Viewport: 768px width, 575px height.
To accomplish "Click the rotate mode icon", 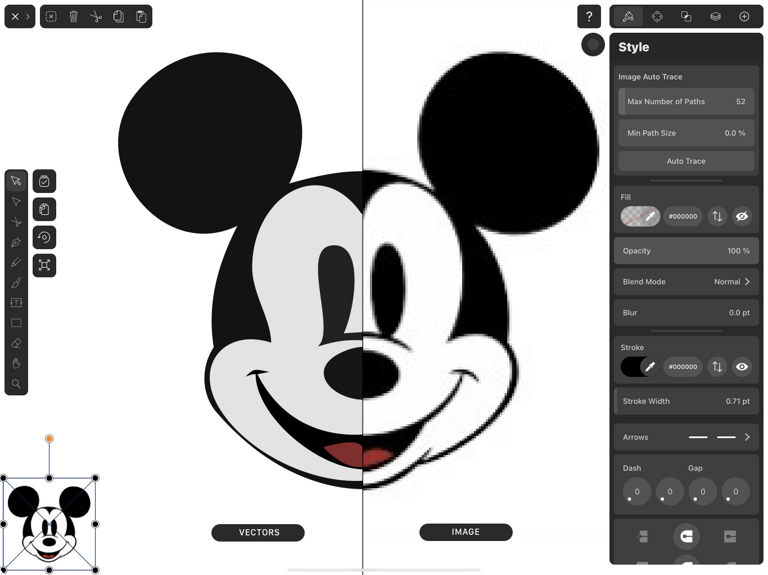I will [x=44, y=238].
